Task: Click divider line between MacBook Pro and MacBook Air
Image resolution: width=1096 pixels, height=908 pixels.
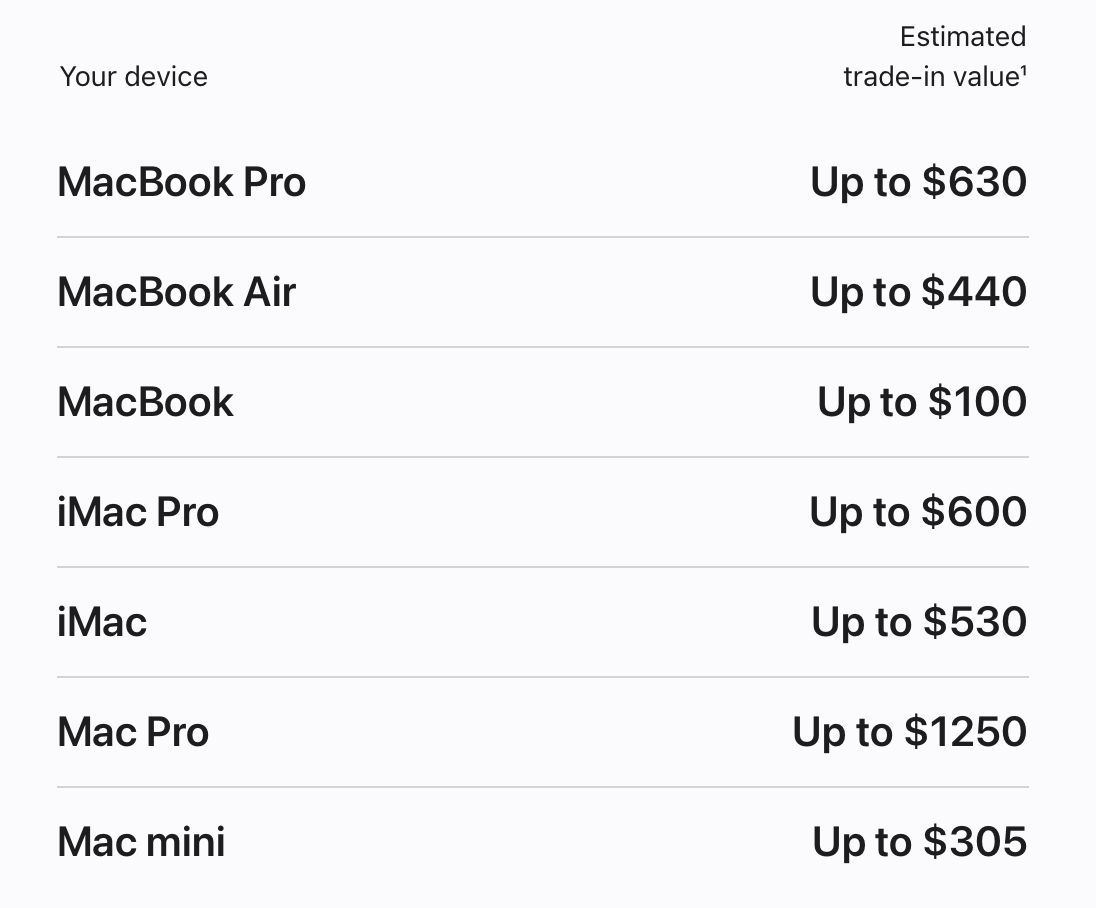Action: pyautogui.click(x=543, y=237)
